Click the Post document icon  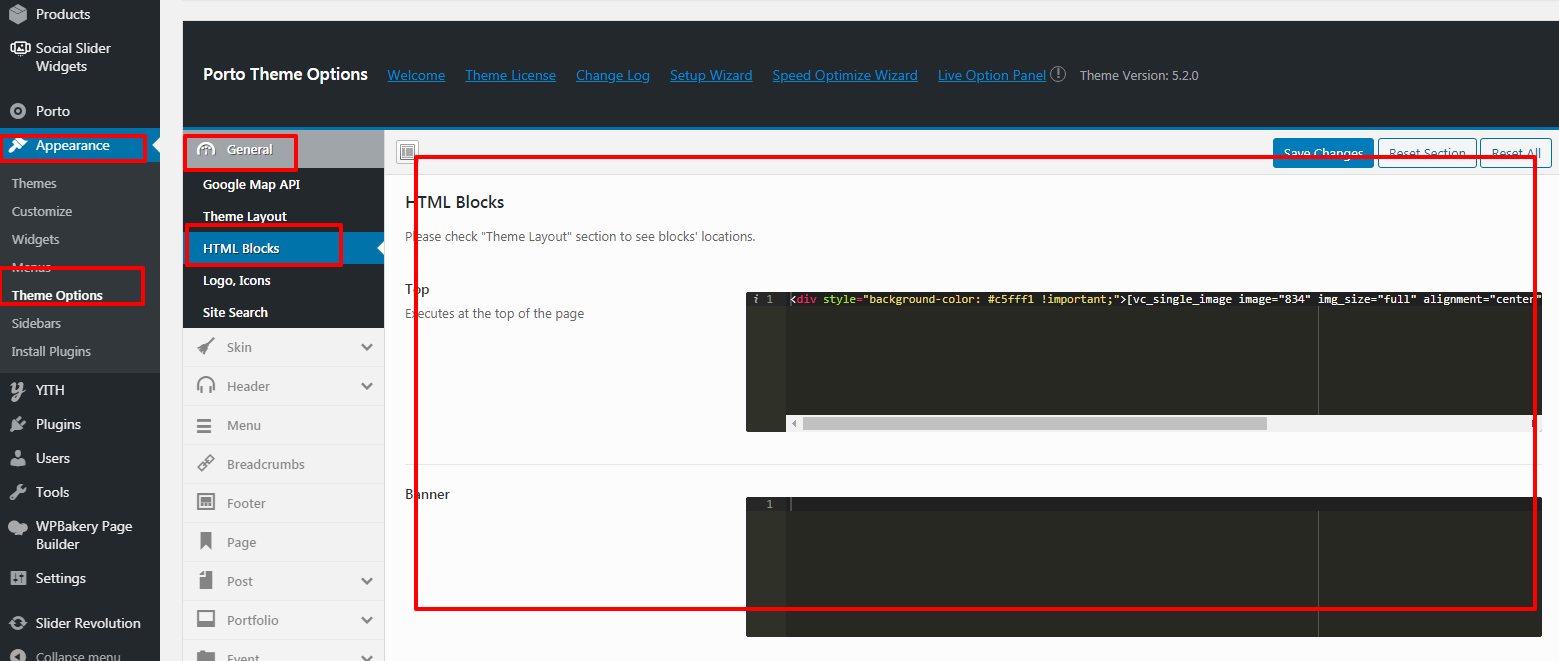point(206,581)
